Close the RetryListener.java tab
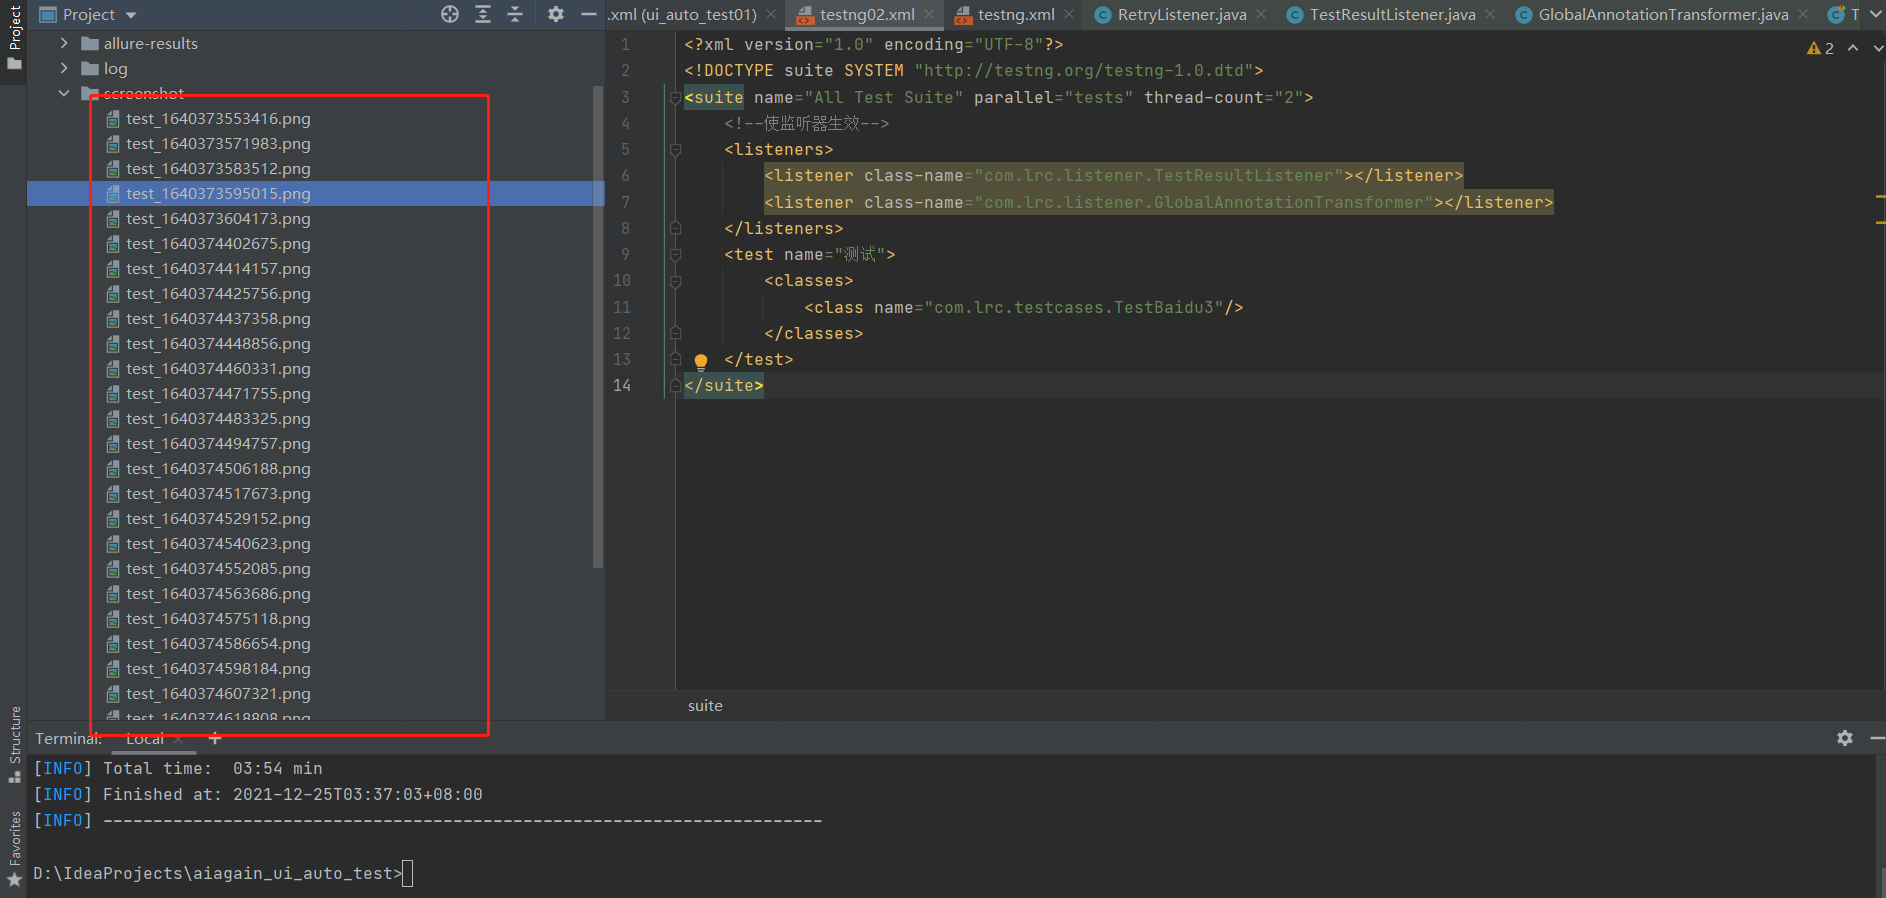The width and height of the screenshot is (1886, 898). click(1261, 14)
